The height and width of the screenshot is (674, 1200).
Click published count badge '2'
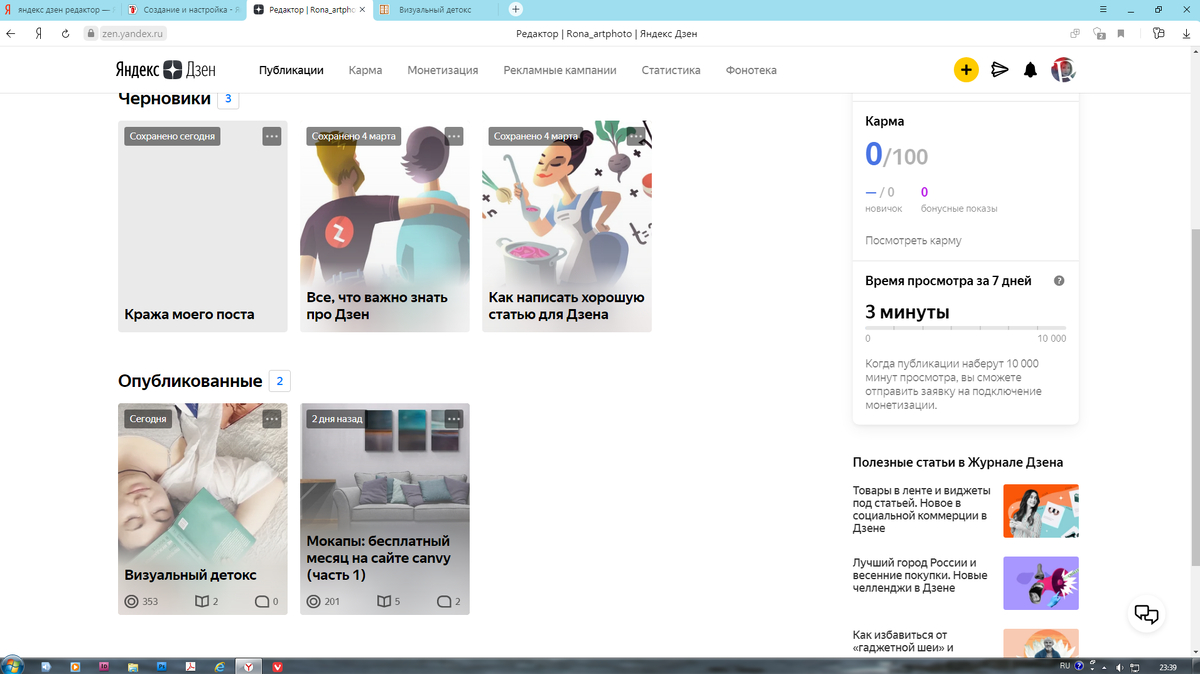[280, 381]
